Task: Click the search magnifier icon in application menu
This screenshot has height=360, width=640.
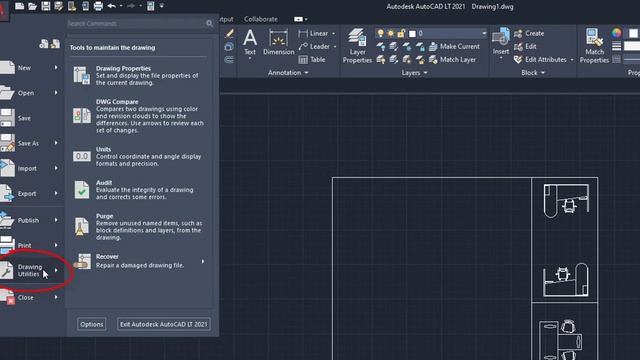Action: 209,24
